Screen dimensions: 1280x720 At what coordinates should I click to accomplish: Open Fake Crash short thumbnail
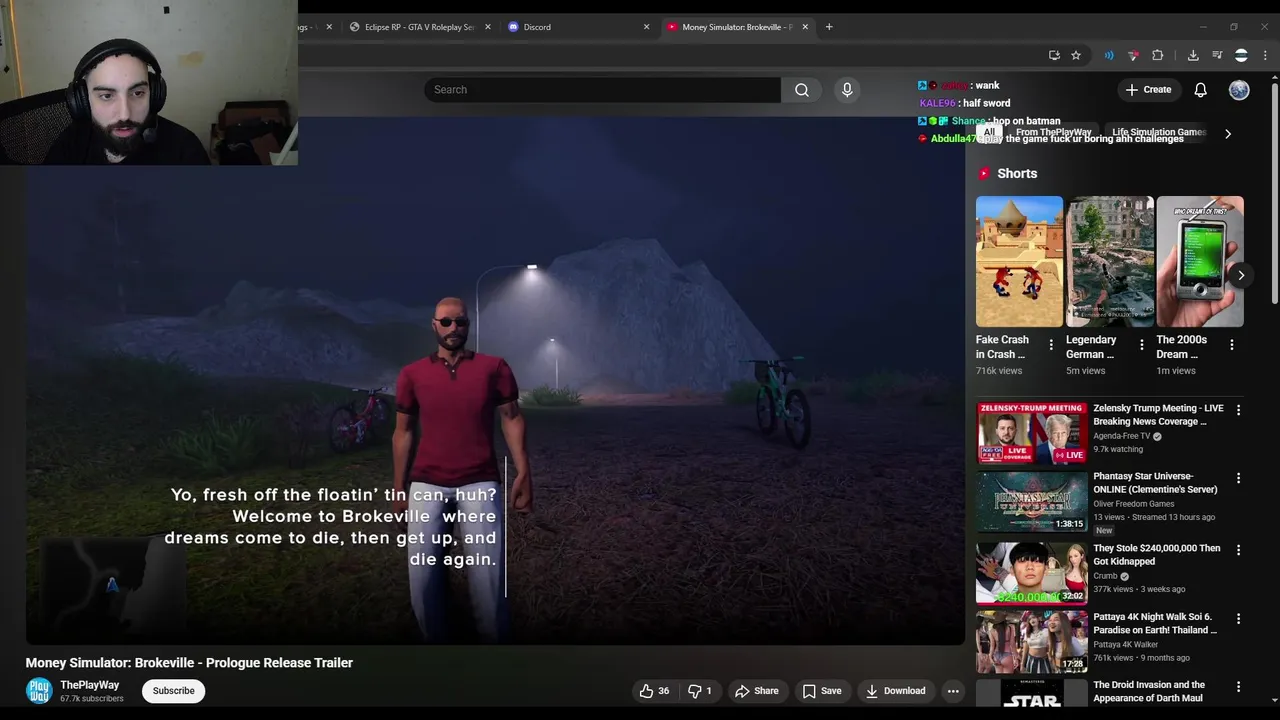pos(1019,262)
